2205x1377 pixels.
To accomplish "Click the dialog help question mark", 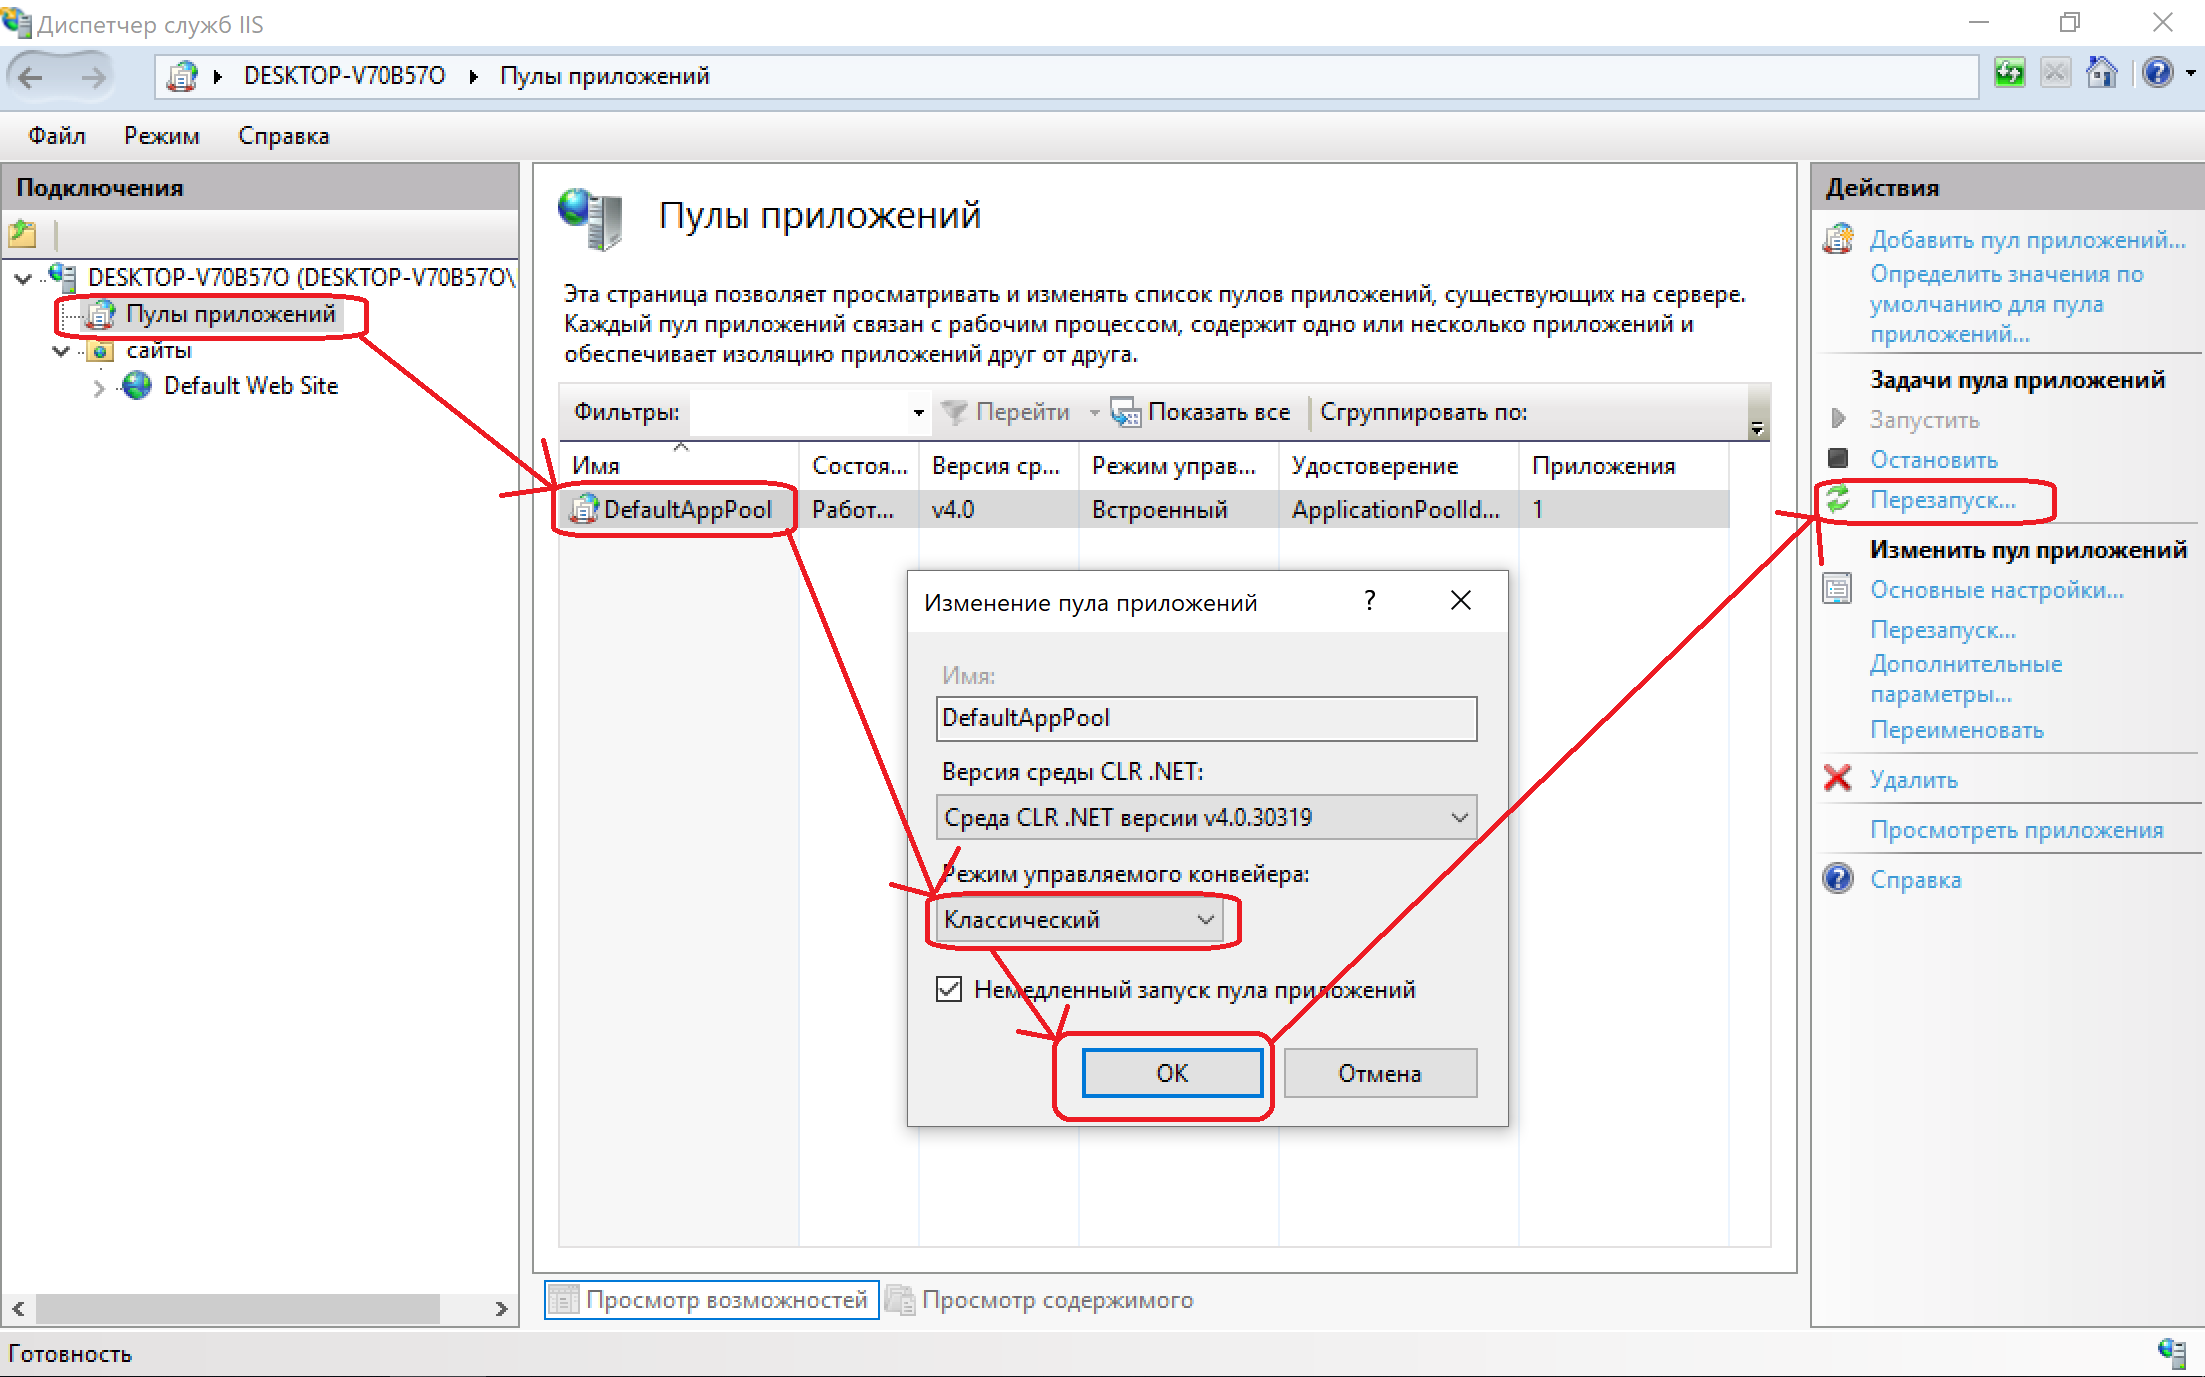I will [x=1370, y=600].
